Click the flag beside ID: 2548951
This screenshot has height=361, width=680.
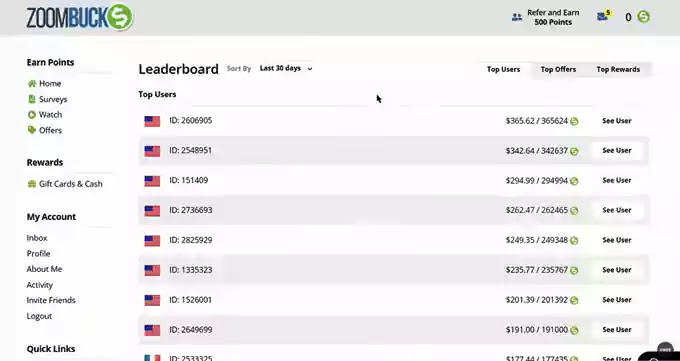click(152, 151)
